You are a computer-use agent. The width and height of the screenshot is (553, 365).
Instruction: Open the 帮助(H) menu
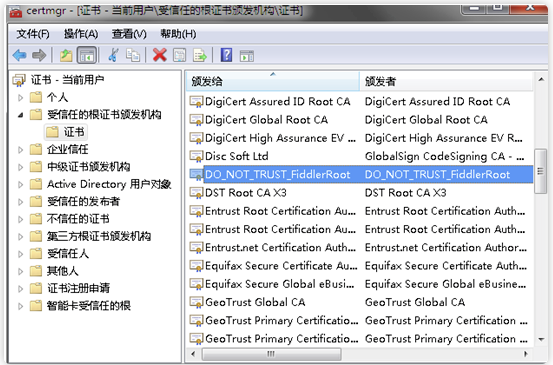[x=178, y=34]
